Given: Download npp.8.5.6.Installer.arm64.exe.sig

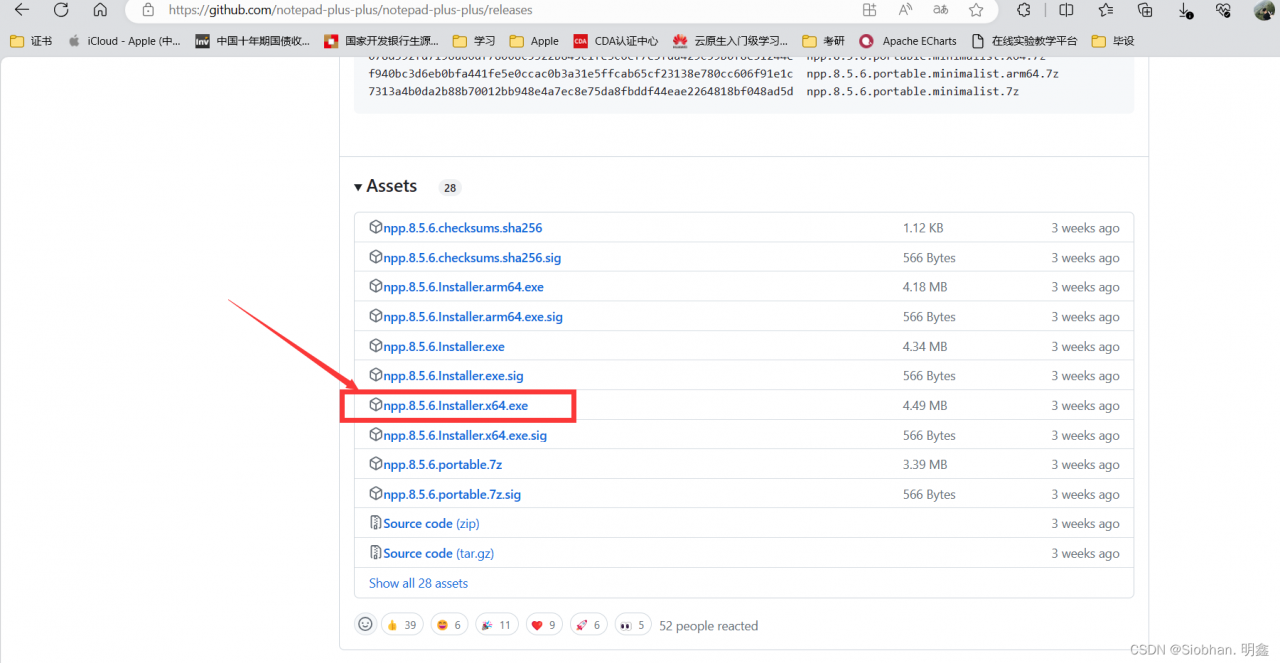Looking at the screenshot, I should [473, 317].
